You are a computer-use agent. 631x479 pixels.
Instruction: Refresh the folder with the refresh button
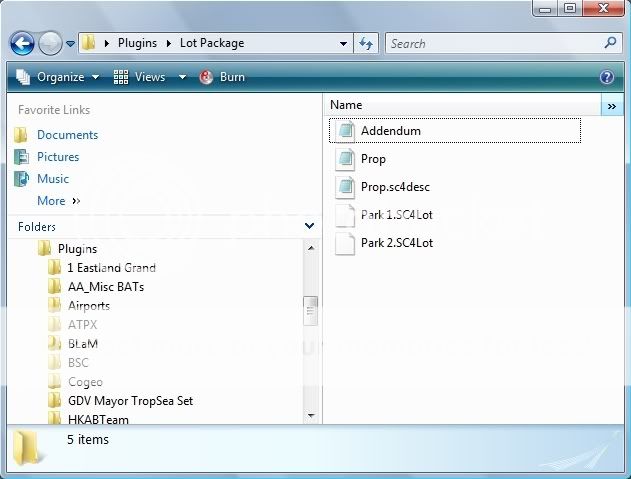(366, 43)
